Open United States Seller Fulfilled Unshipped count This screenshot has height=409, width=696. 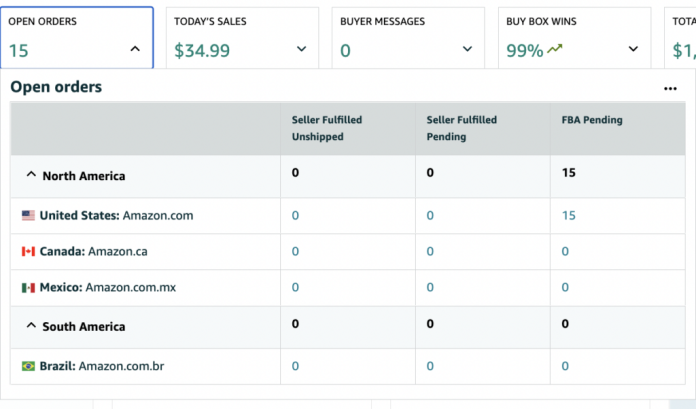coord(295,215)
